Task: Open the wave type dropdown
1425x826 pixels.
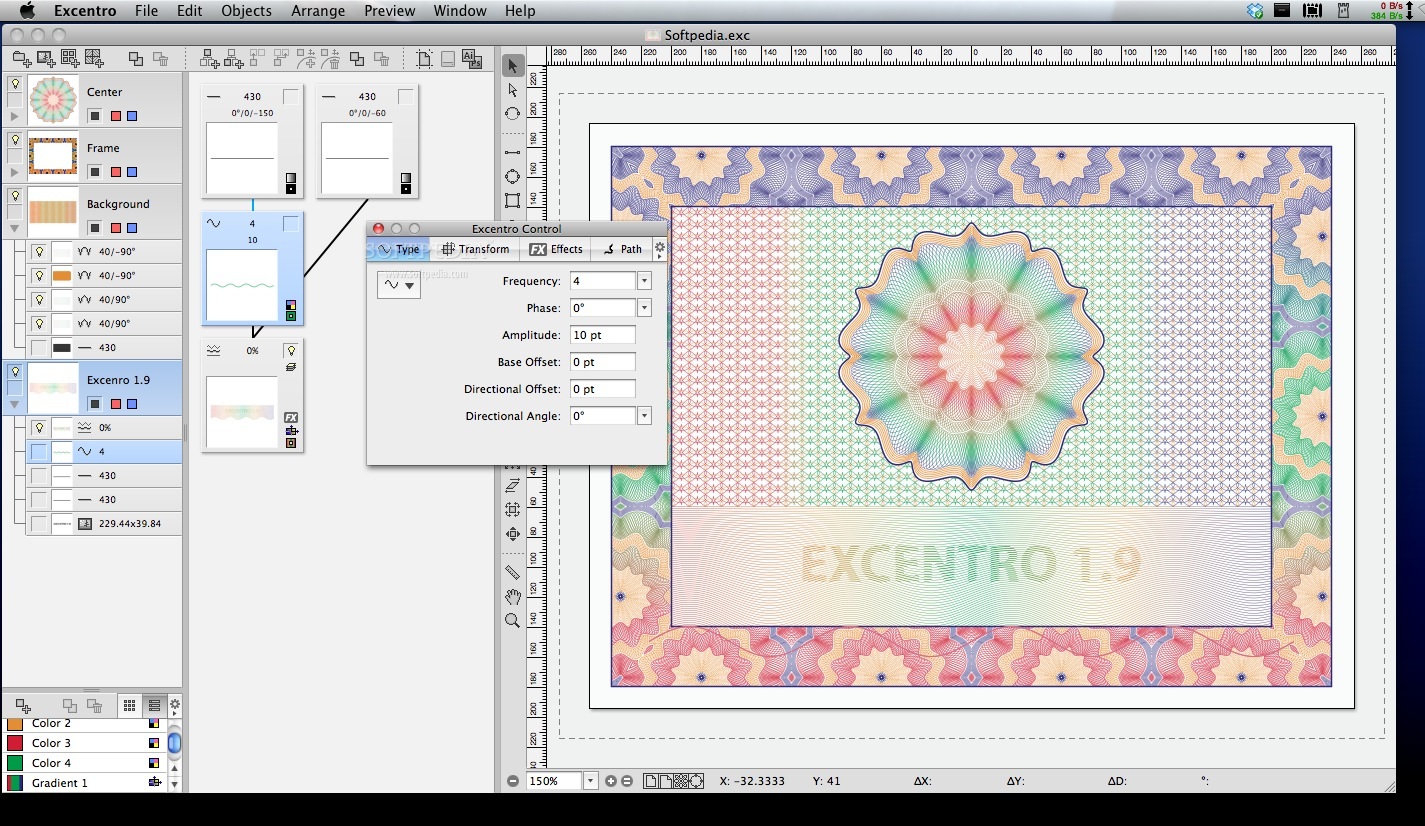Action: click(x=399, y=285)
